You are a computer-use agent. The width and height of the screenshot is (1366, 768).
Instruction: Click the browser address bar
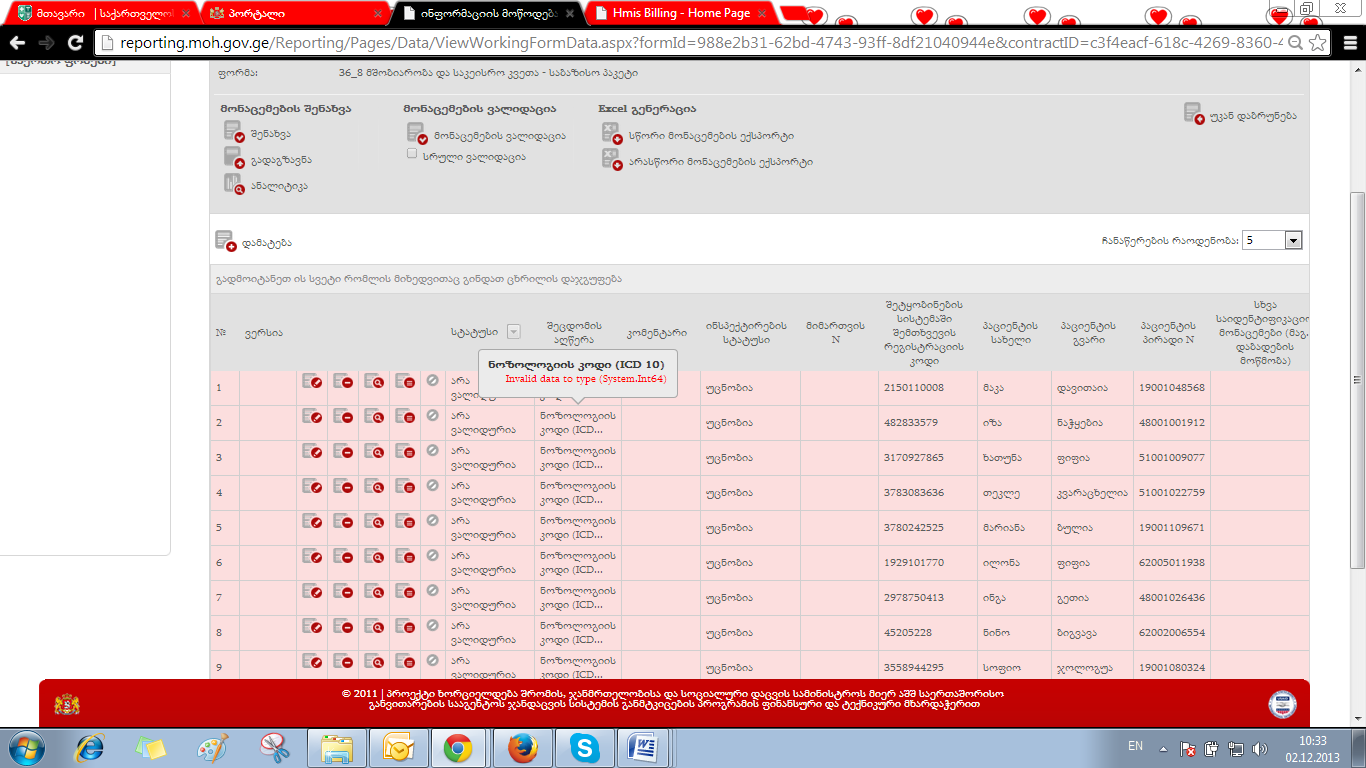coord(690,43)
